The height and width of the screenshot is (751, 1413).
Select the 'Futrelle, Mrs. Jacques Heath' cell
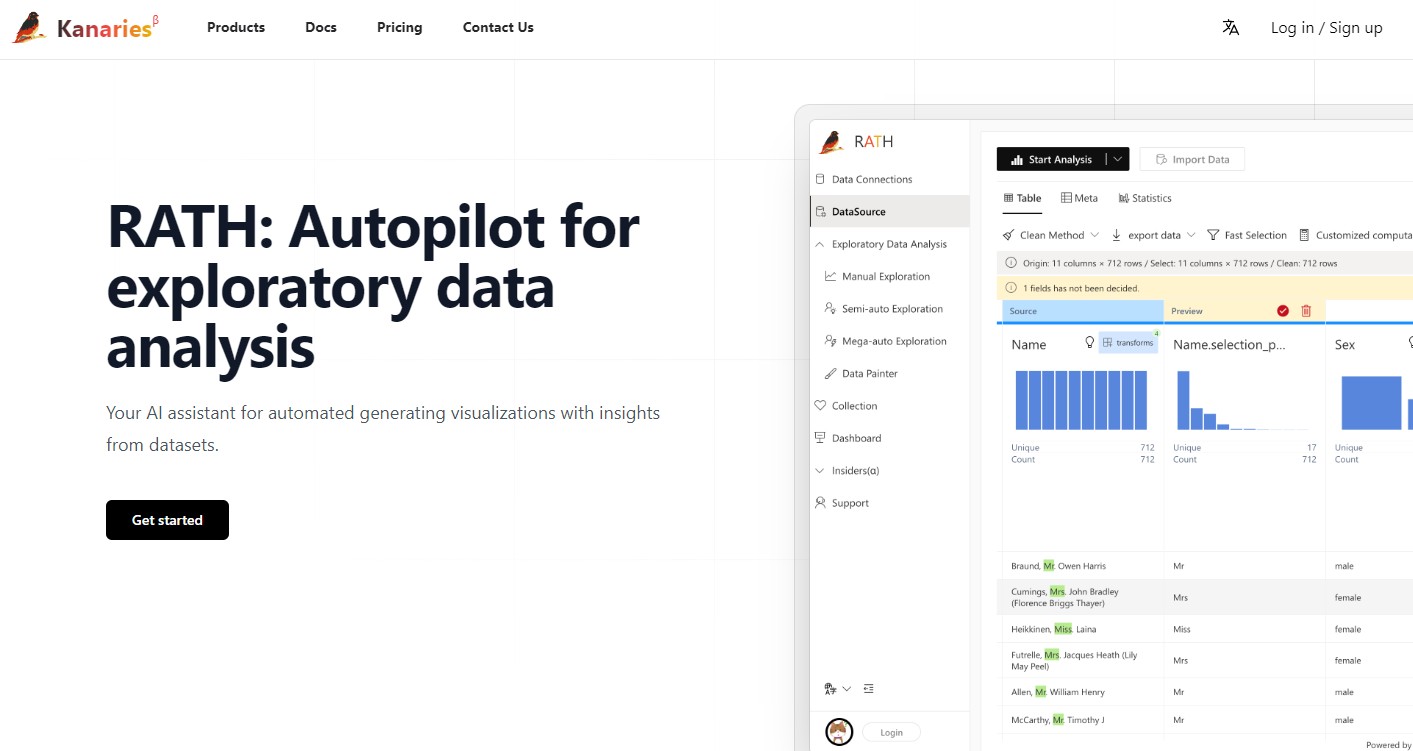(x=1082, y=660)
